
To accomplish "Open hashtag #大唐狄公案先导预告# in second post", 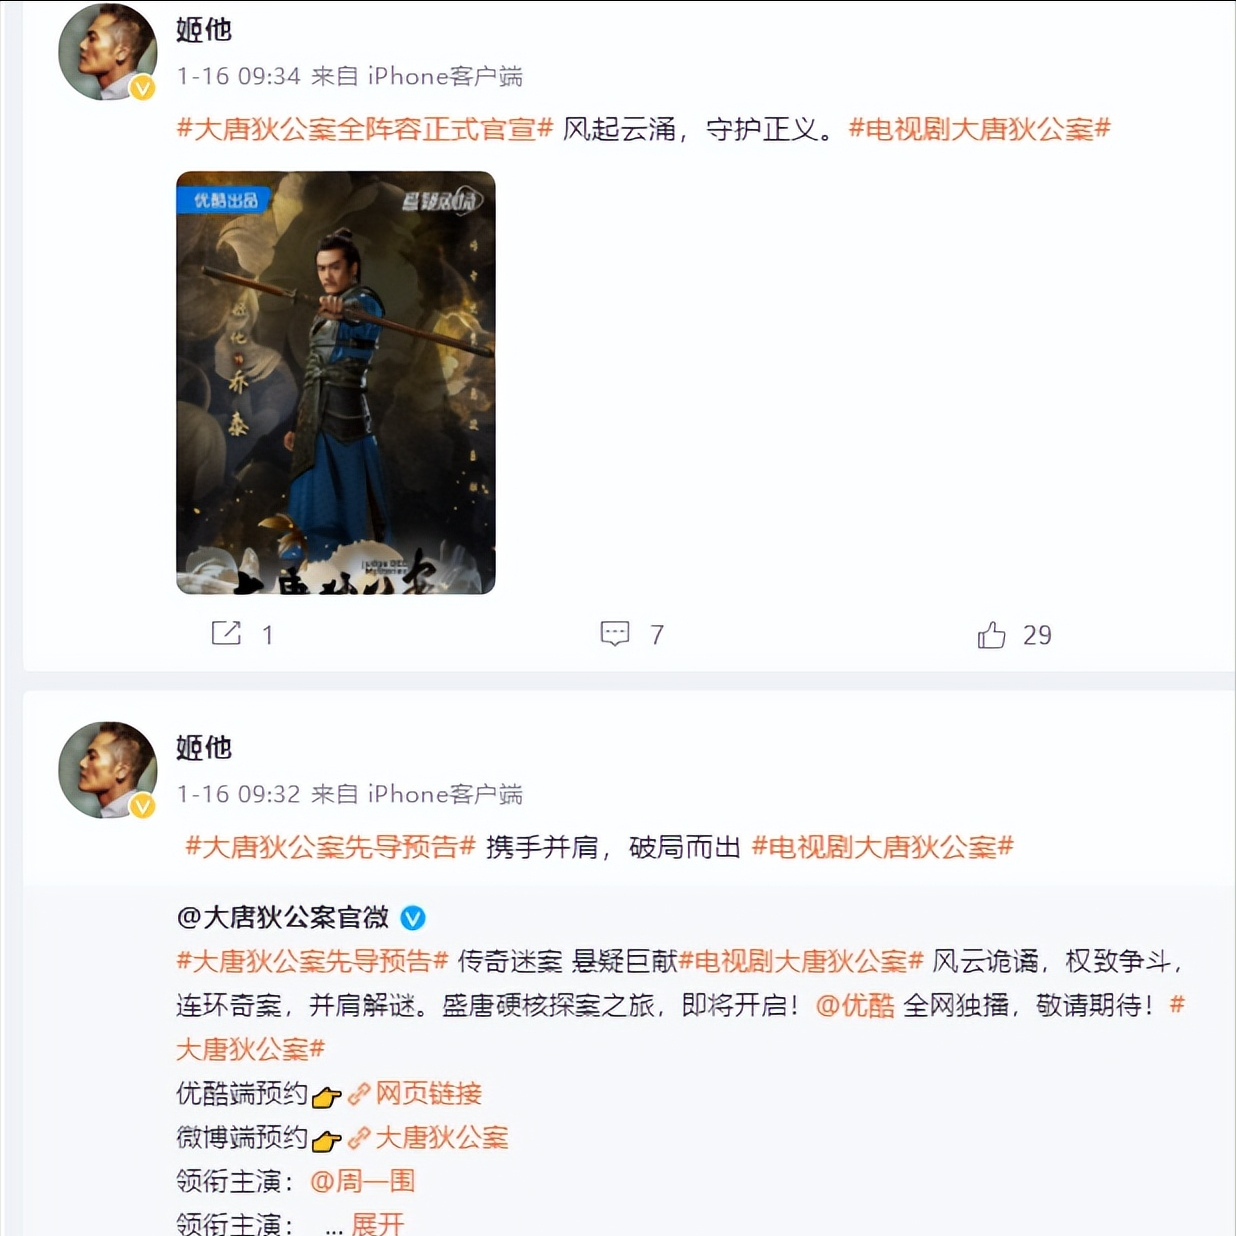I will click(x=330, y=847).
